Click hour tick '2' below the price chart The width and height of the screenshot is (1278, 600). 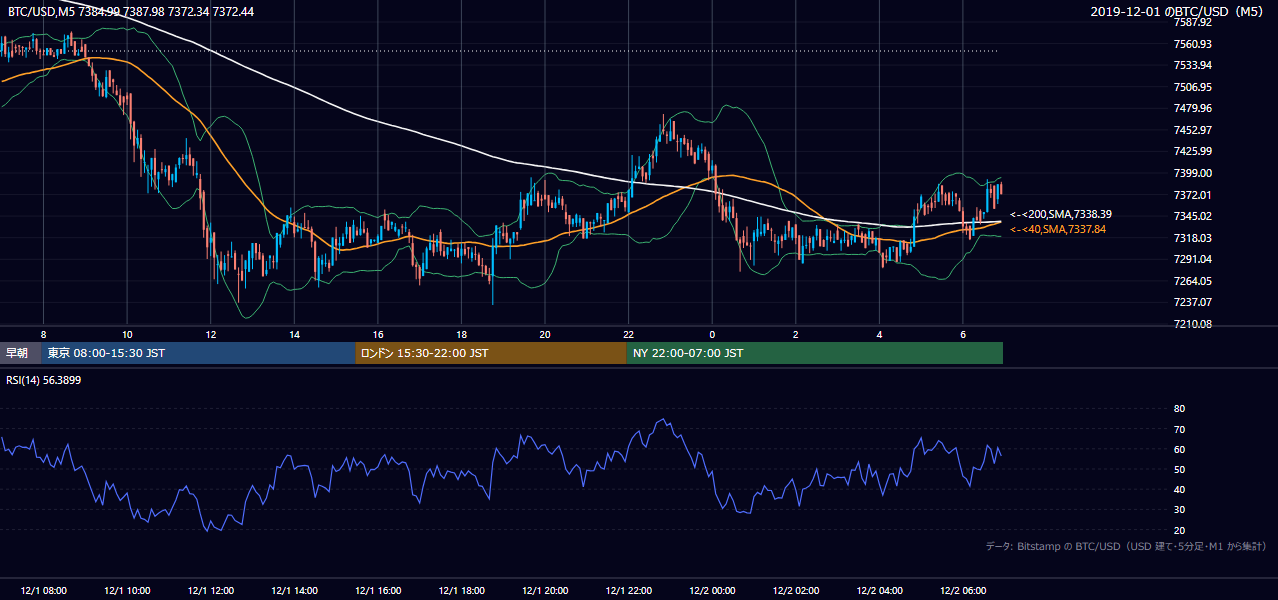(x=796, y=334)
